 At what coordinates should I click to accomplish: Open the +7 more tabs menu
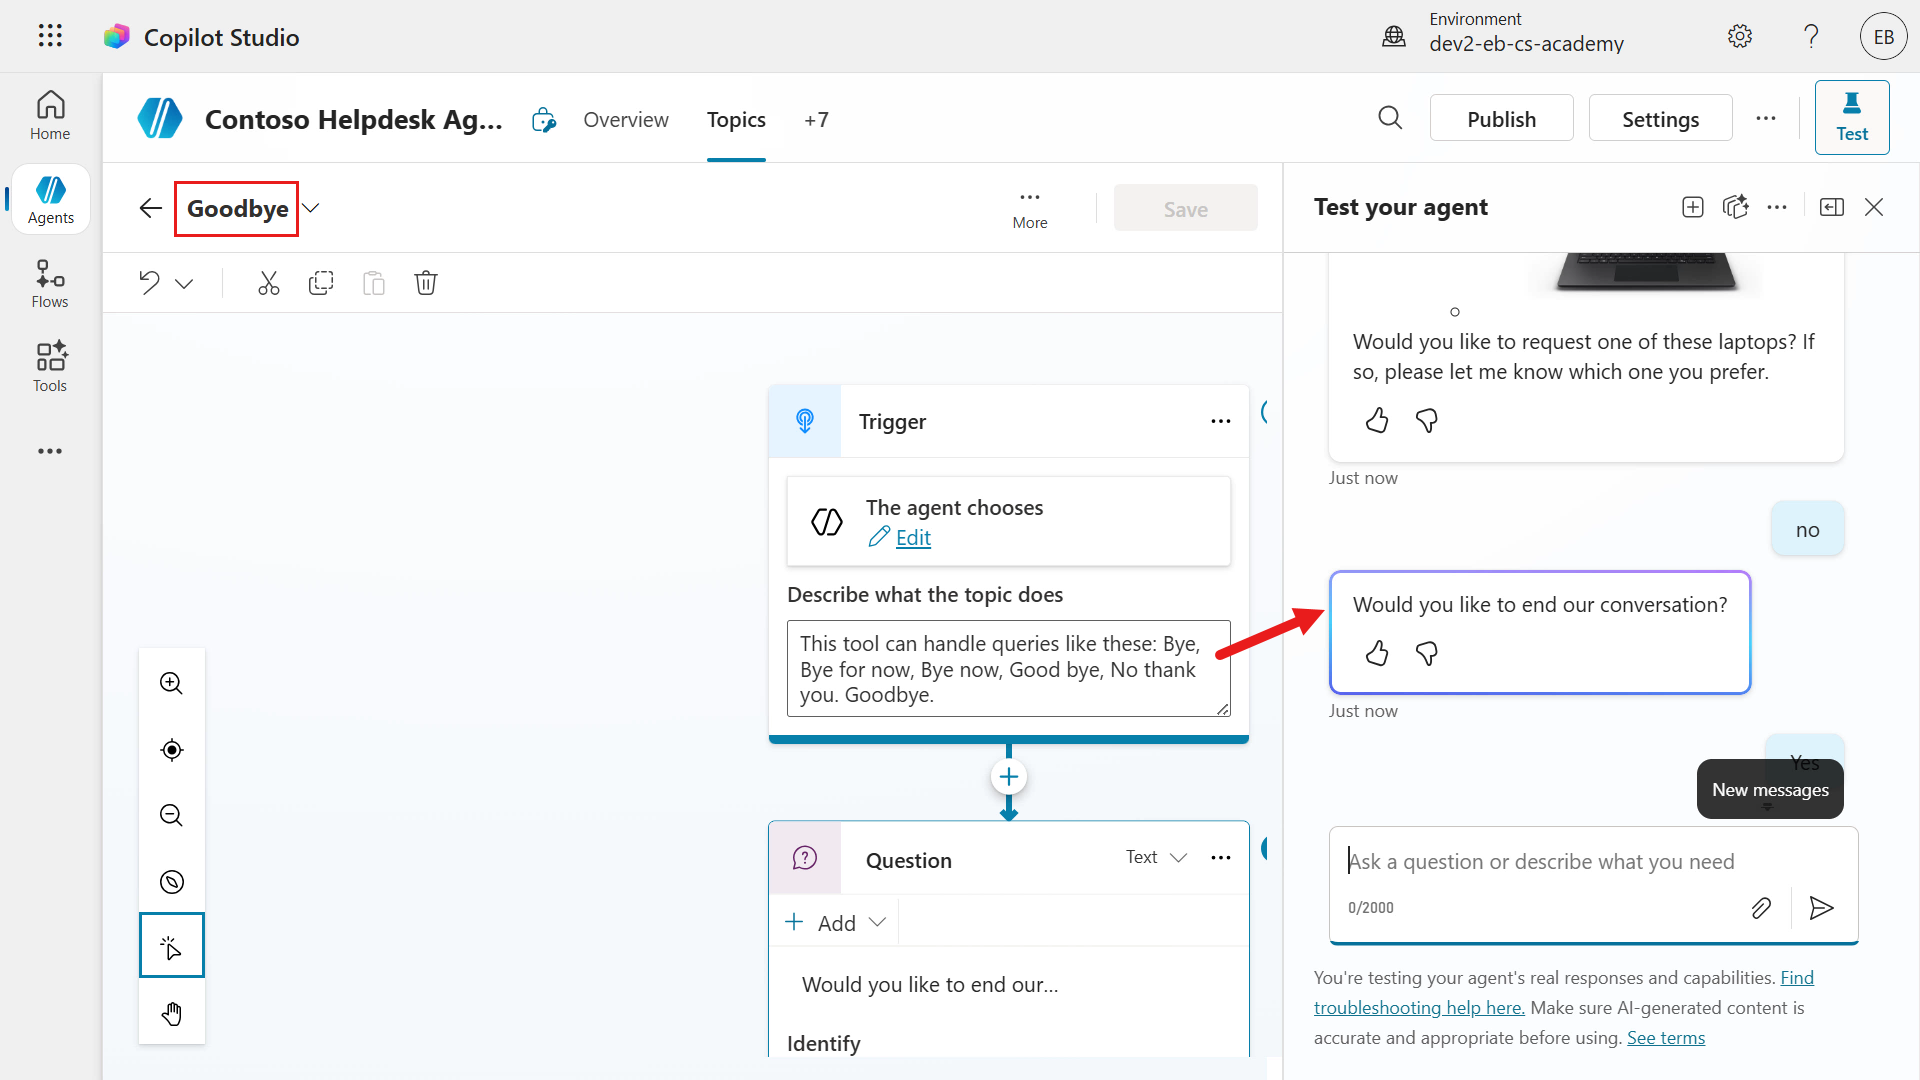click(816, 120)
